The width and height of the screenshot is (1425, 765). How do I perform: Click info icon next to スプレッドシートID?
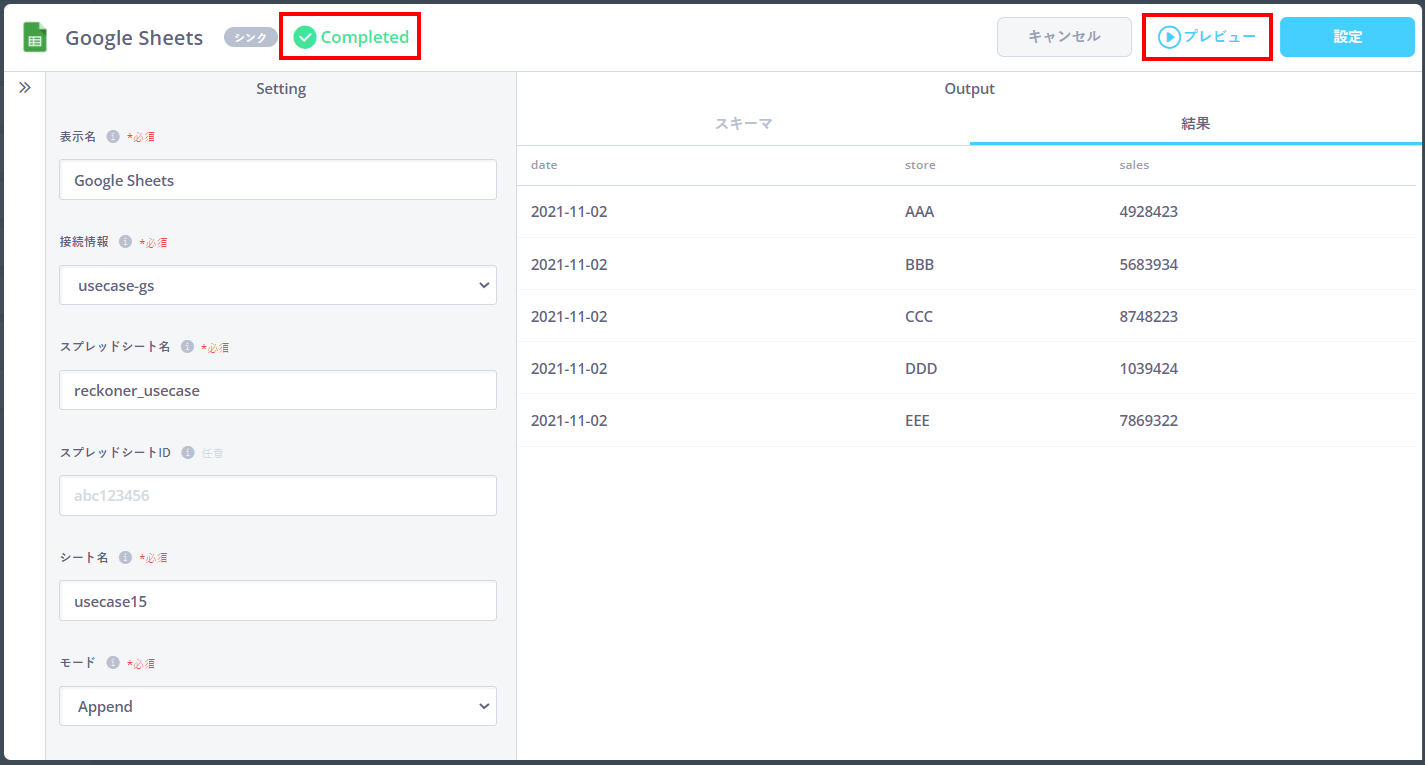tap(188, 452)
